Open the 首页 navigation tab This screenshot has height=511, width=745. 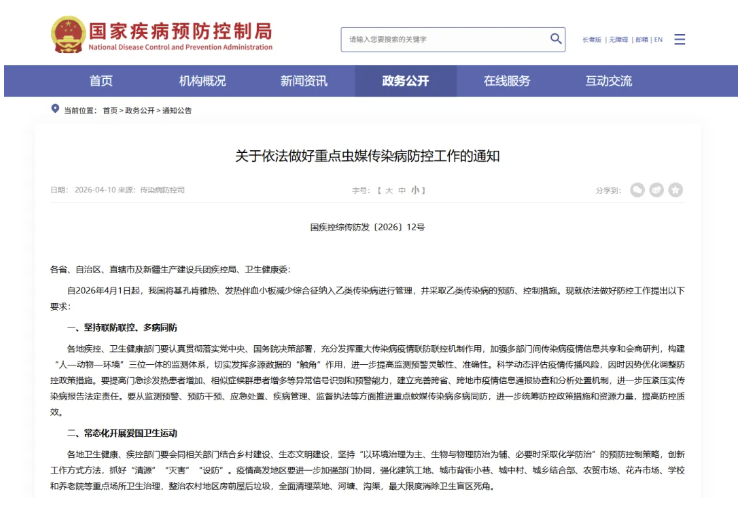101,81
